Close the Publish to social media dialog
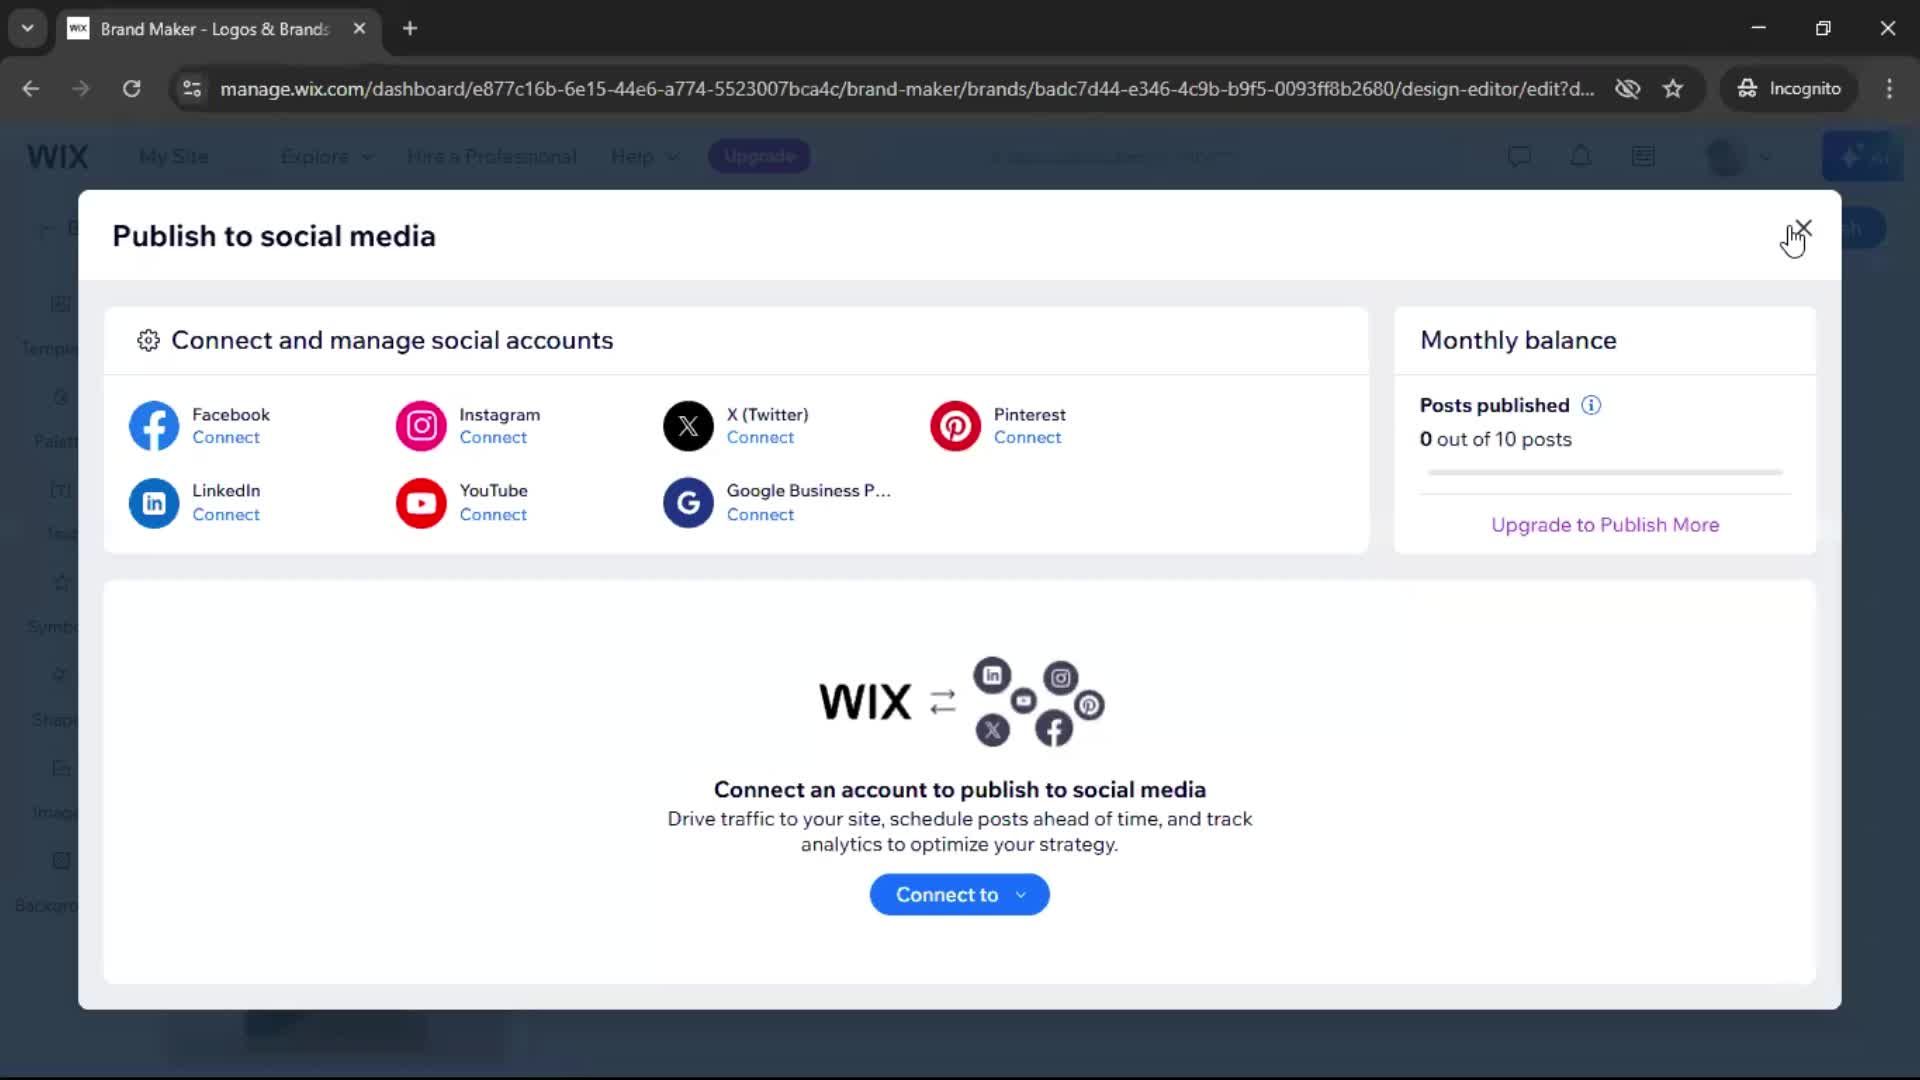Viewport: 1920px width, 1080px height. coord(1803,229)
